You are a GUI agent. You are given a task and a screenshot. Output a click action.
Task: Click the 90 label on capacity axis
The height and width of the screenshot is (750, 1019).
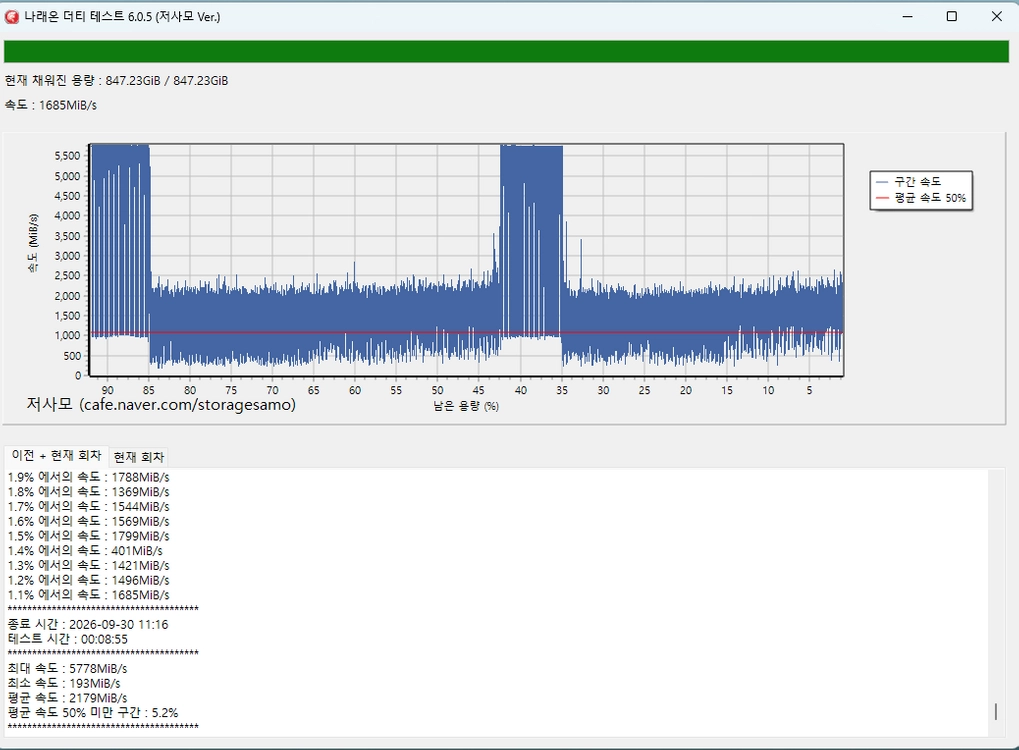point(107,391)
